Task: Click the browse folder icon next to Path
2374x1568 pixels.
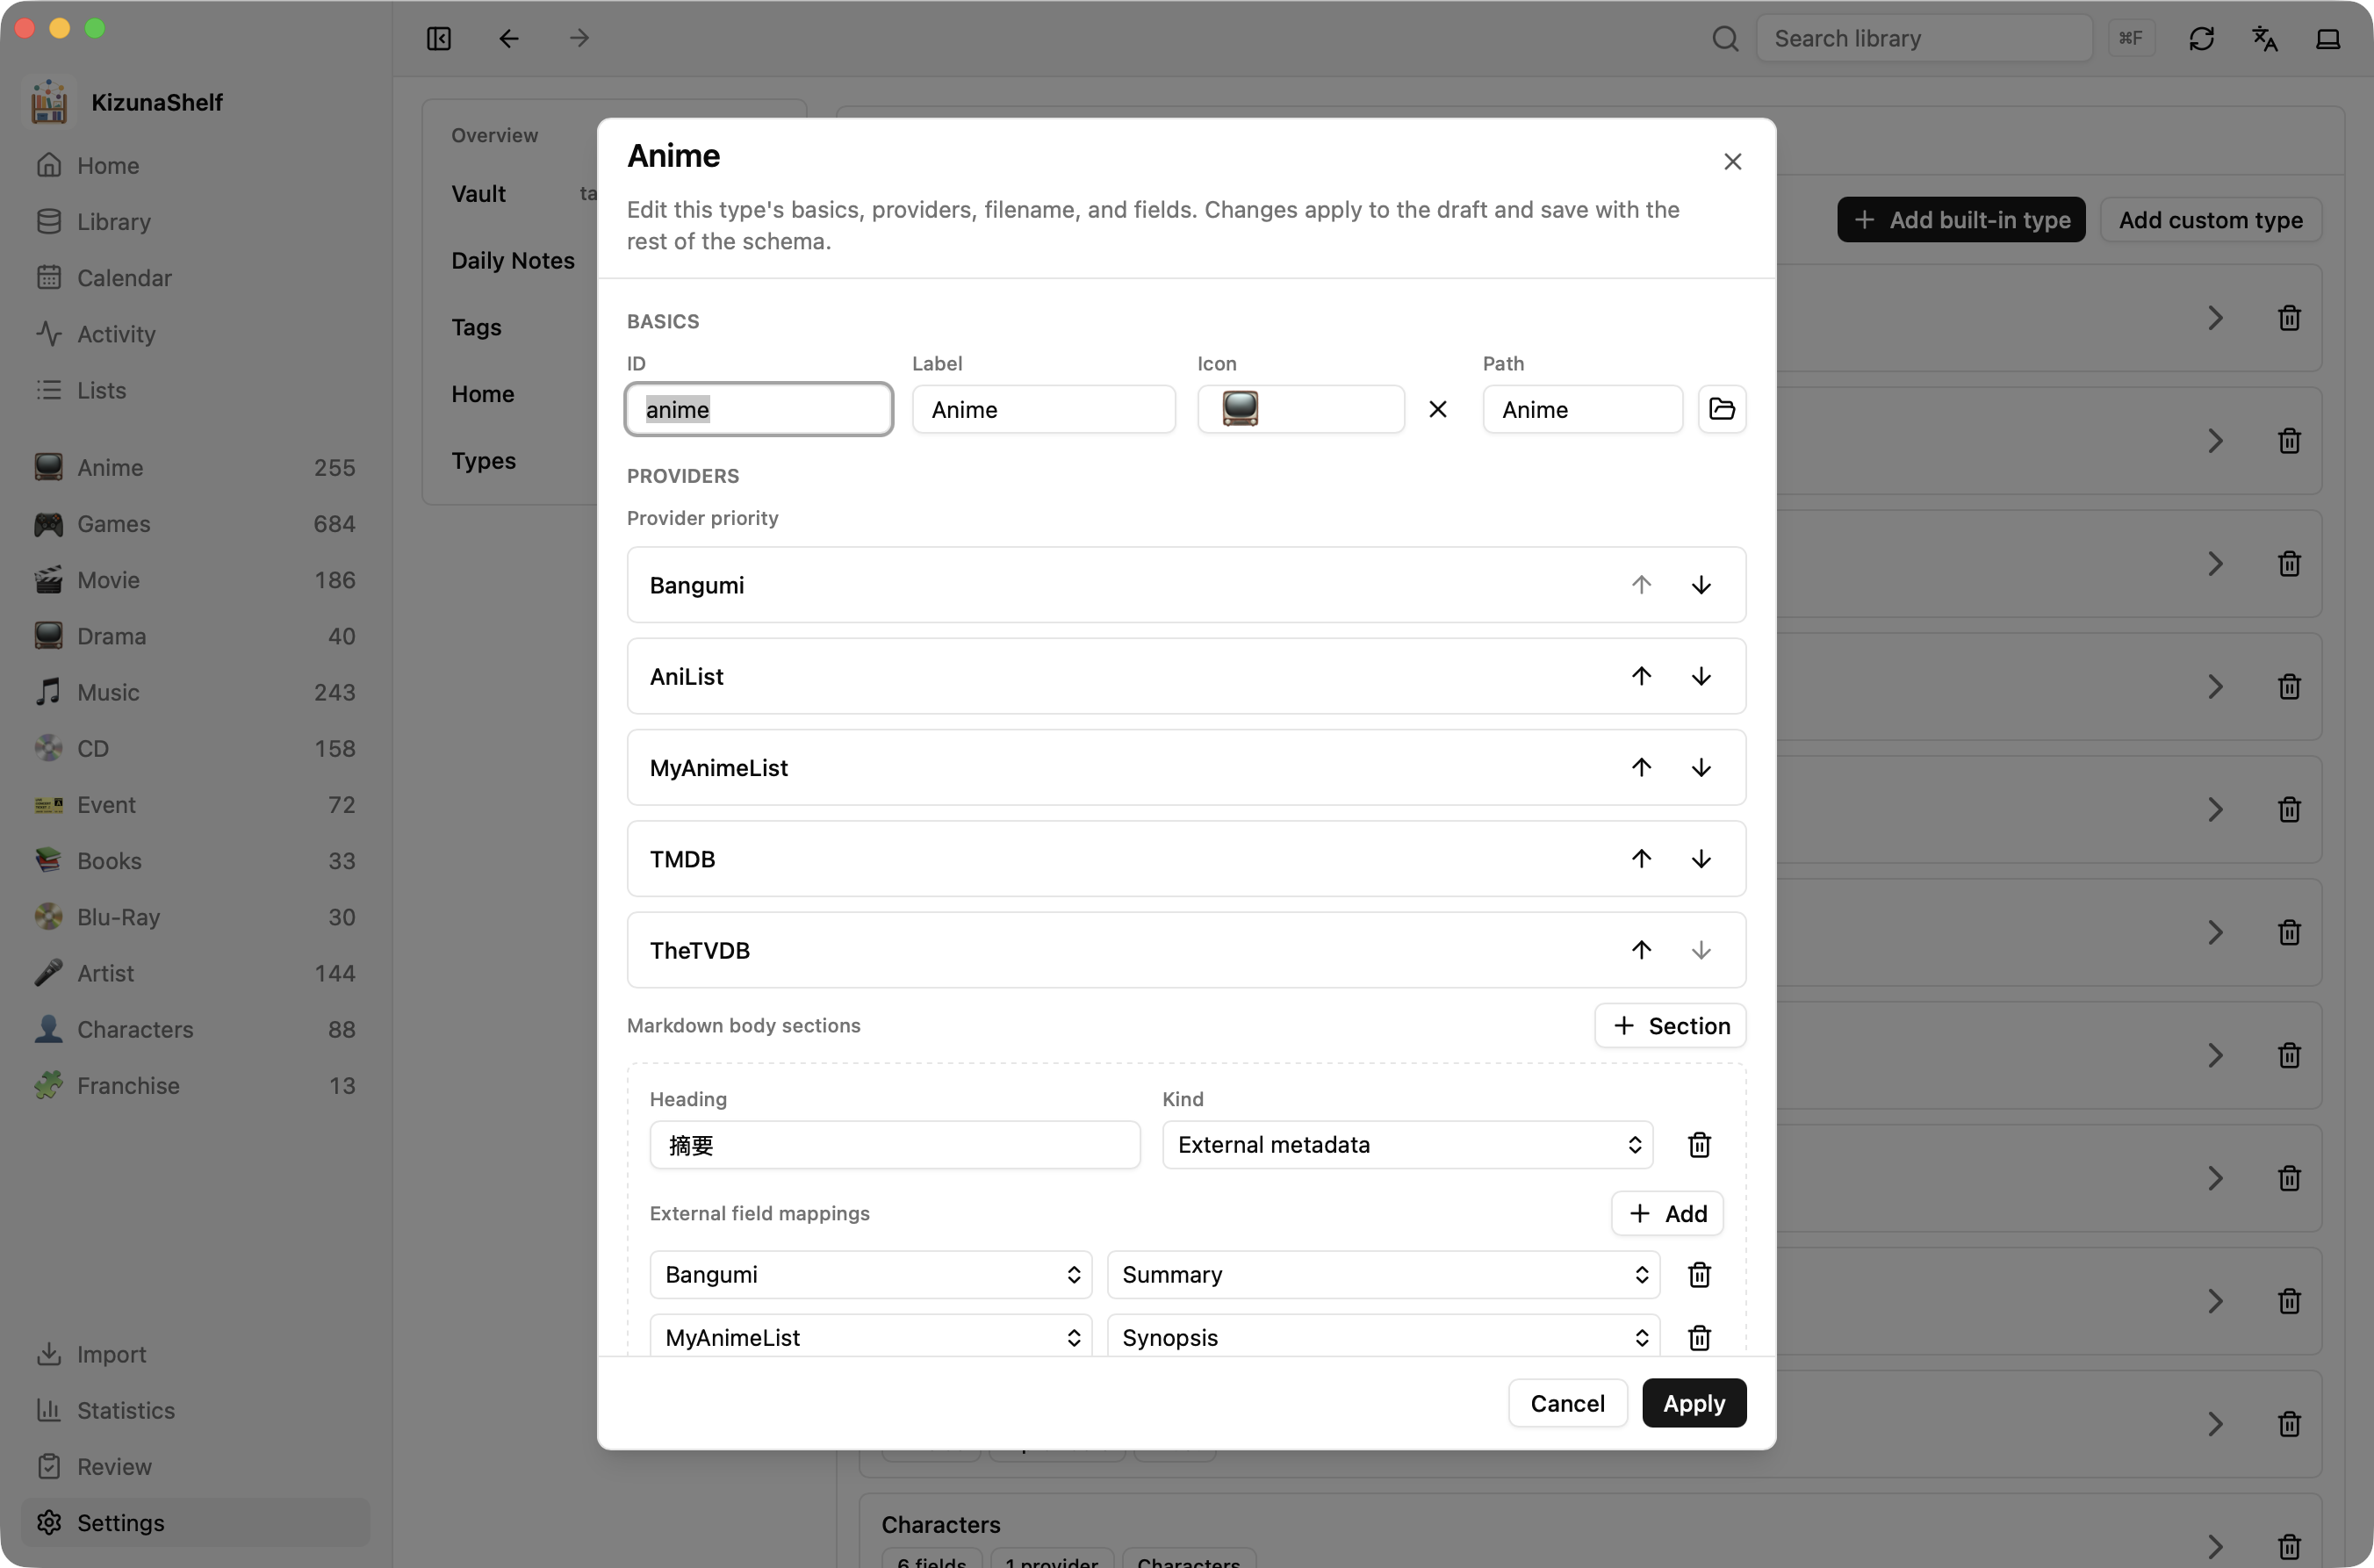Action: [1722, 409]
